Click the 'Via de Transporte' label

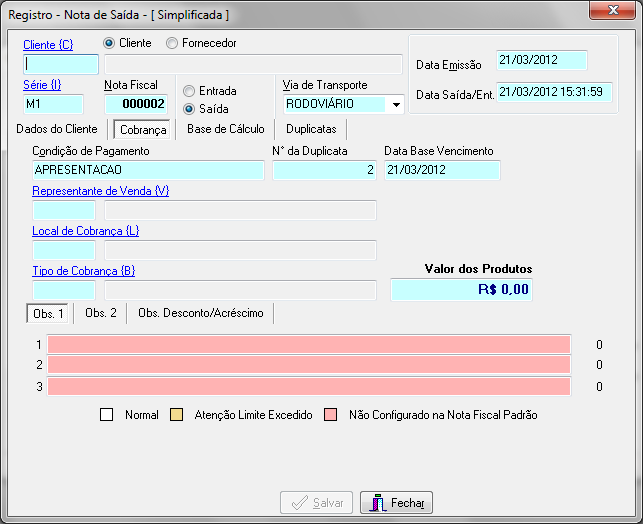[325, 85]
